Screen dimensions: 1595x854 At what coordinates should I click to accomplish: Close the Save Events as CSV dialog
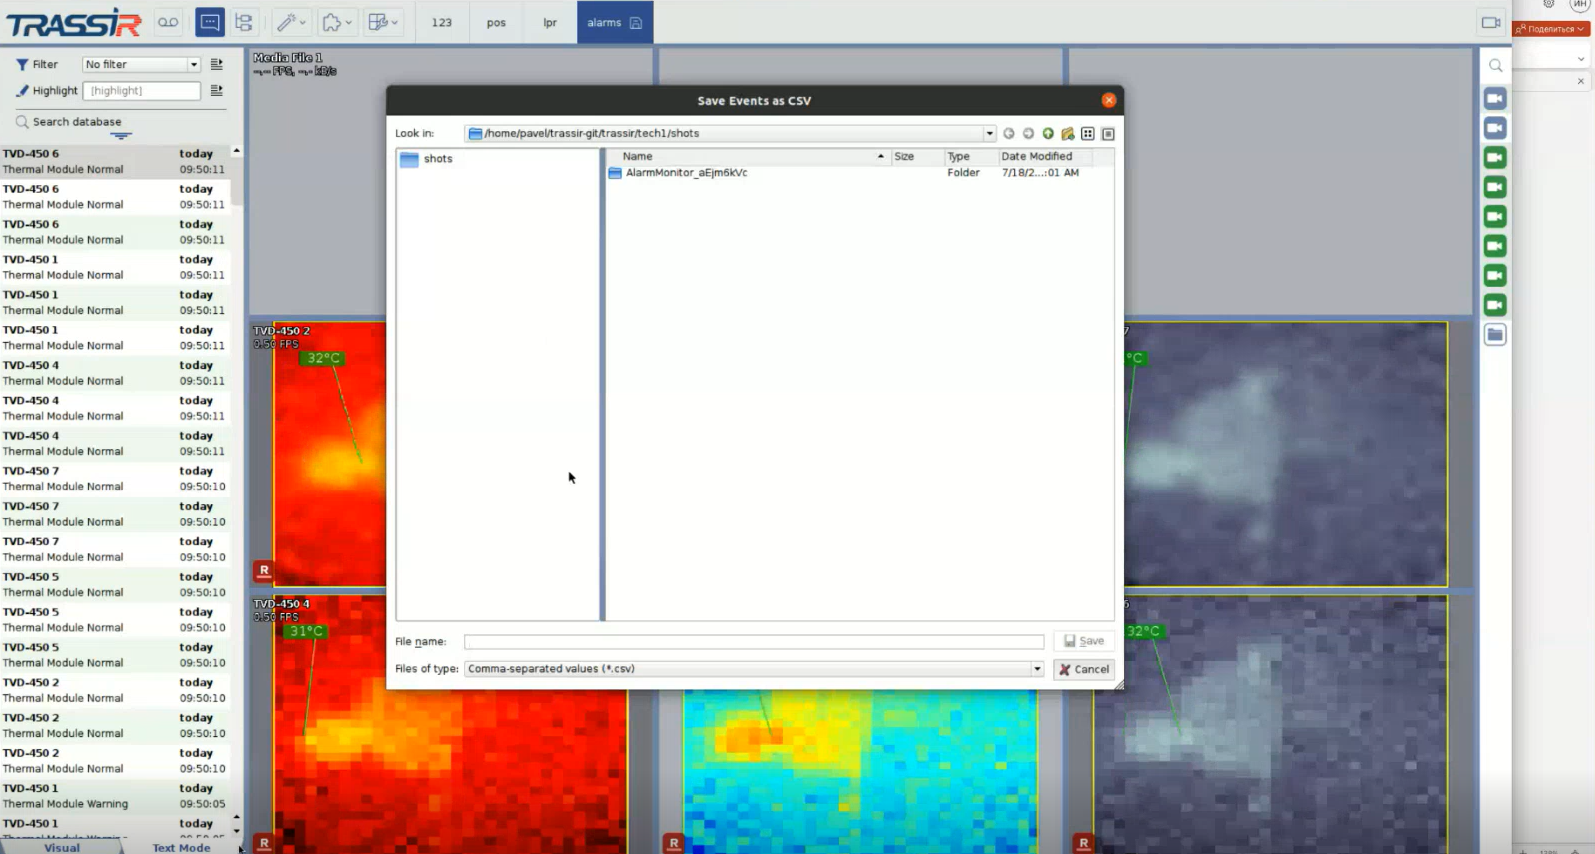1108,100
